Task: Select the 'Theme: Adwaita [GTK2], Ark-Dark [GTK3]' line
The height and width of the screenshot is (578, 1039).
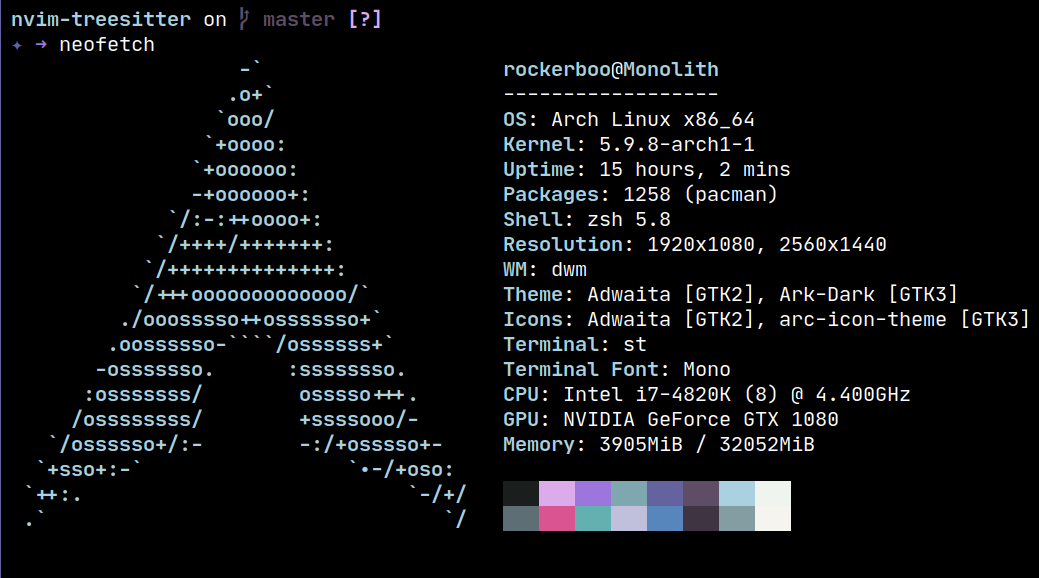Action: (x=730, y=294)
